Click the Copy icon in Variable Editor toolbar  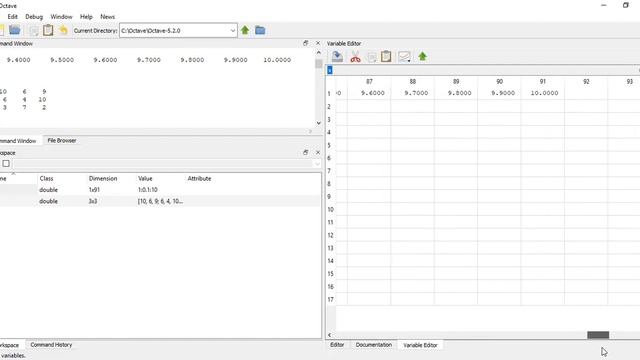(x=371, y=57)
